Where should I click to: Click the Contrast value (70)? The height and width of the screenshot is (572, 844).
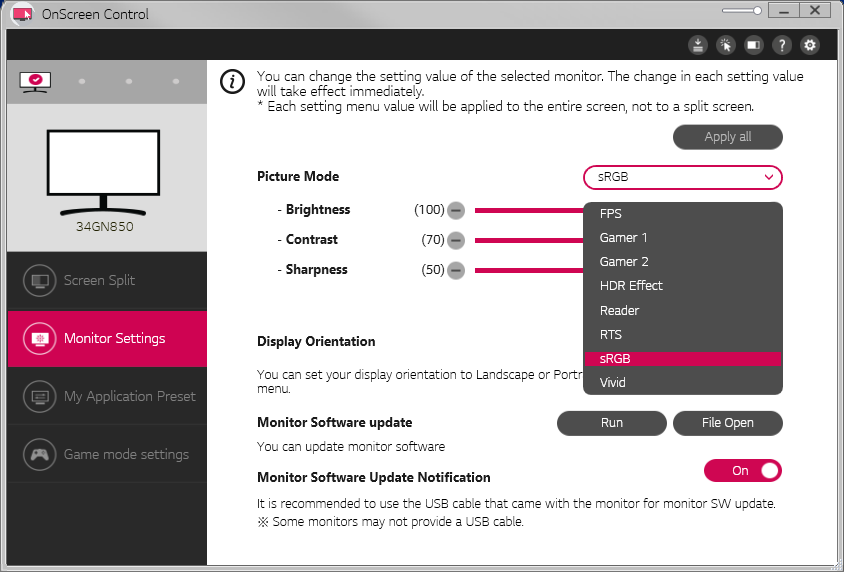point(433,240)
